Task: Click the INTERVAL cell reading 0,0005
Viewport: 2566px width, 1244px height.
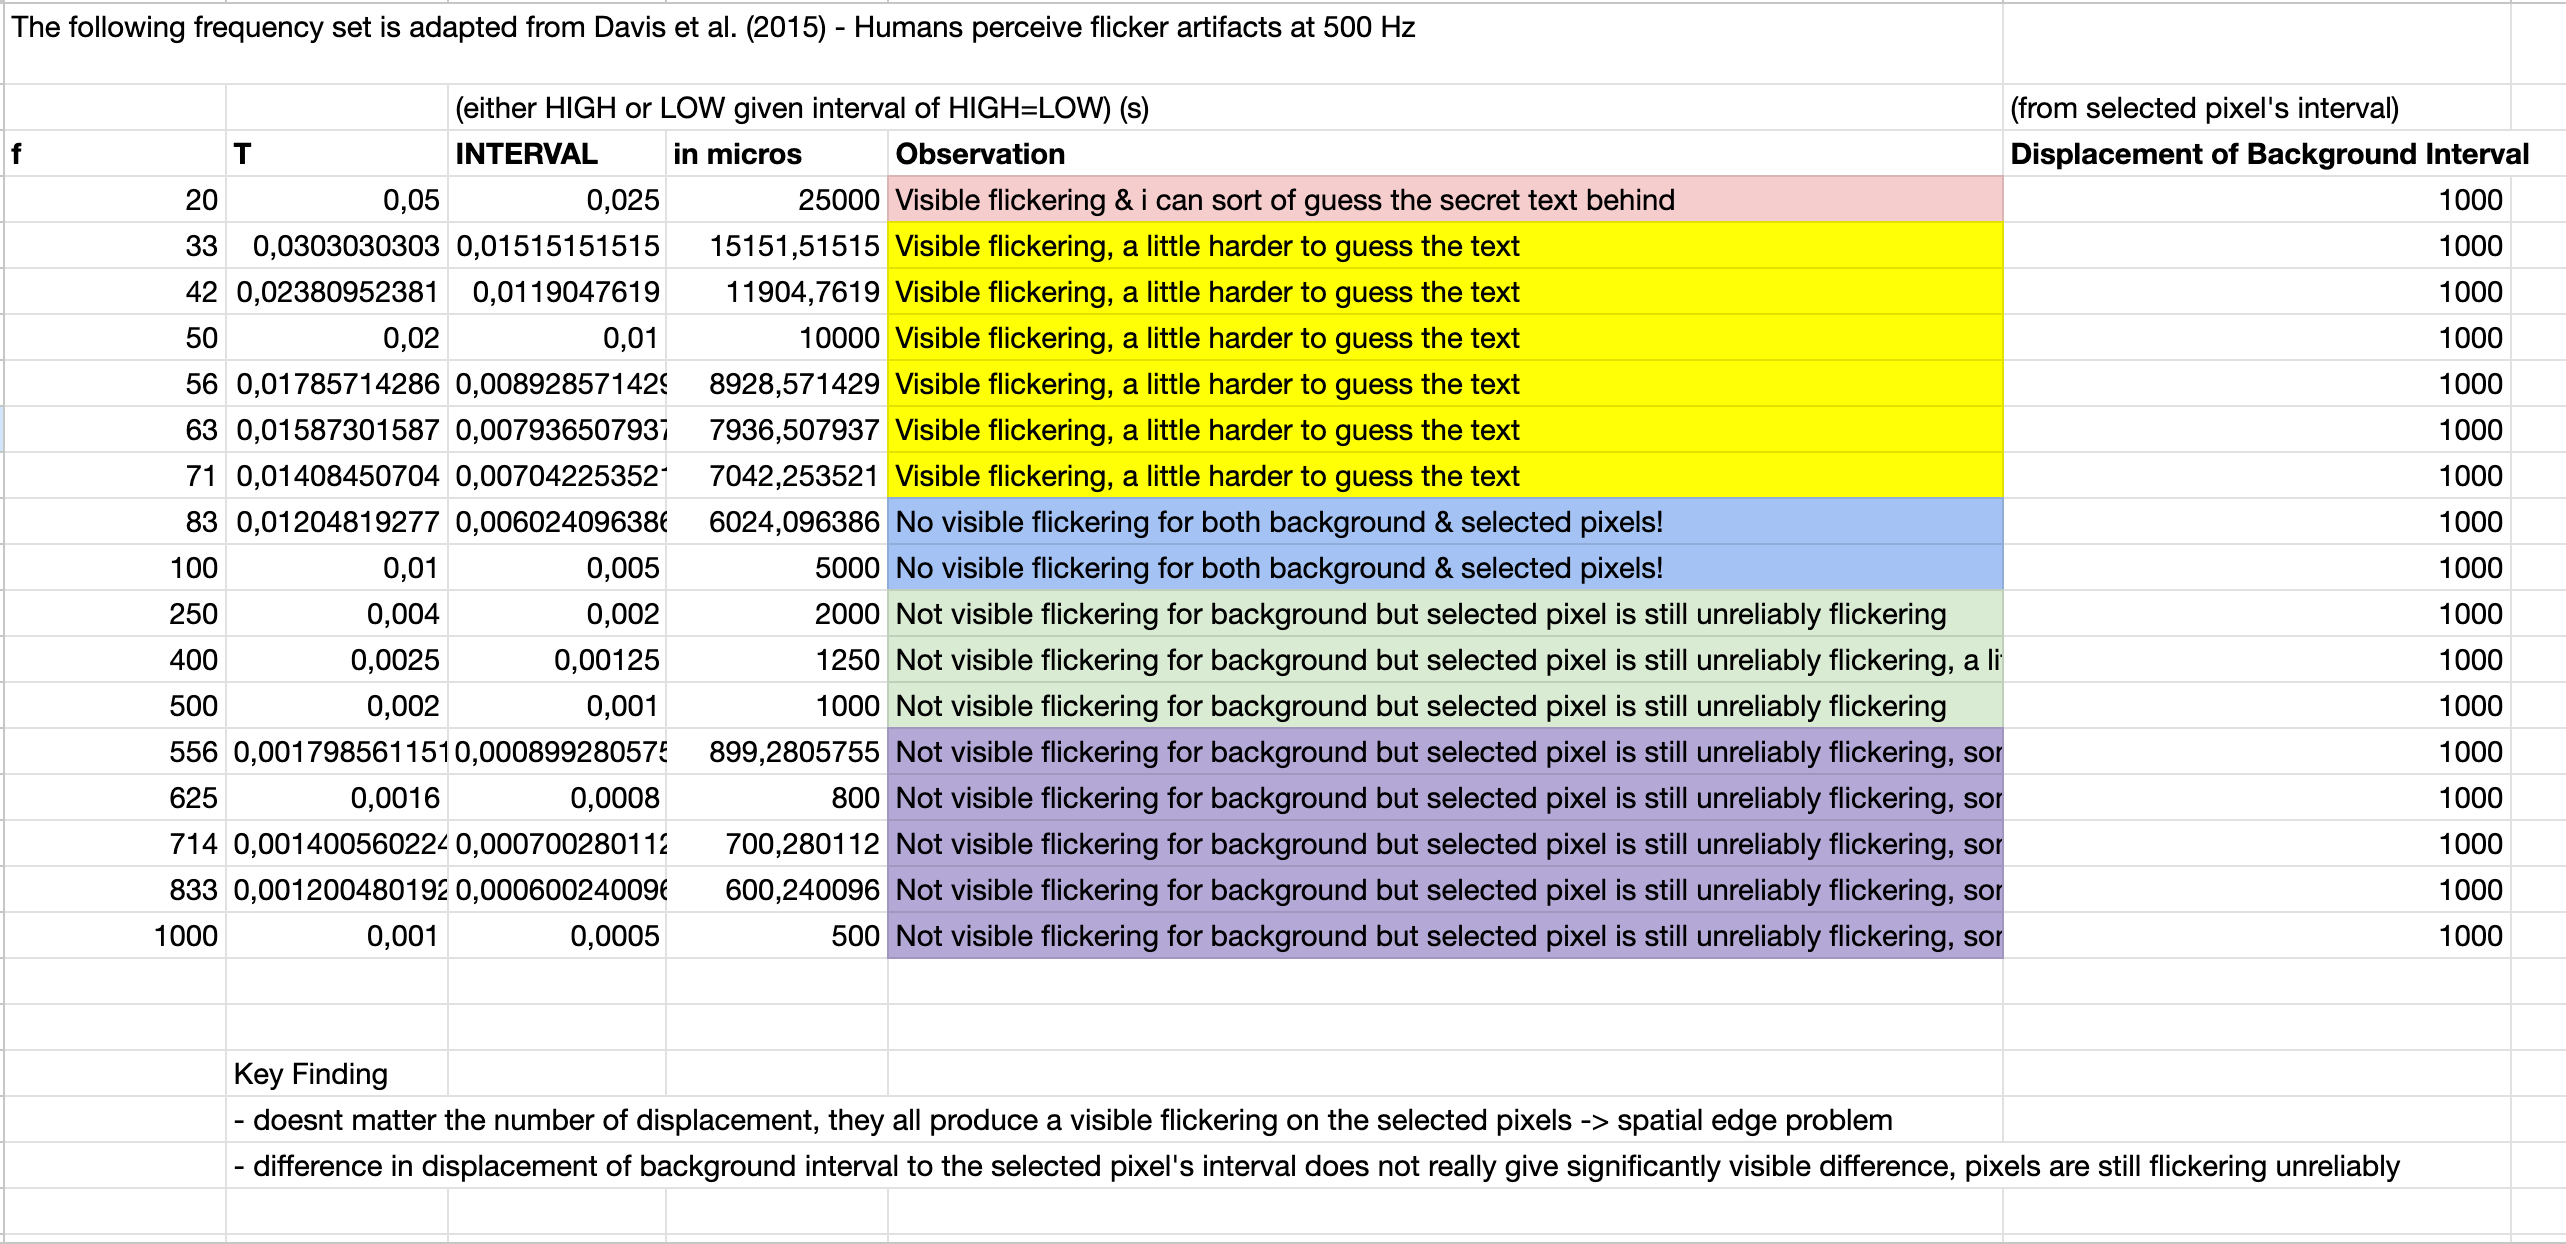Action: [x=557, y=935]
